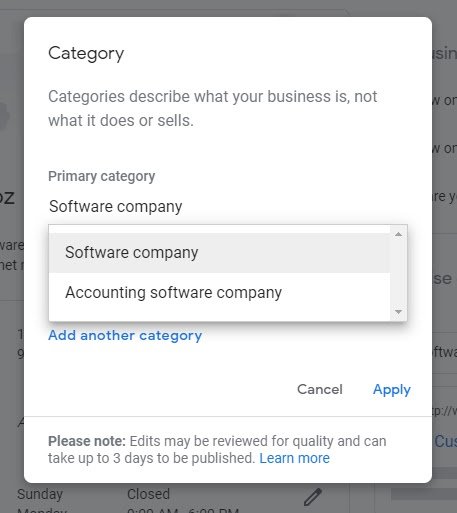Screen dimensions: 457x513
Task: Click the partially visible blue 'Cus' link
Action: click(x=445, y=442)
